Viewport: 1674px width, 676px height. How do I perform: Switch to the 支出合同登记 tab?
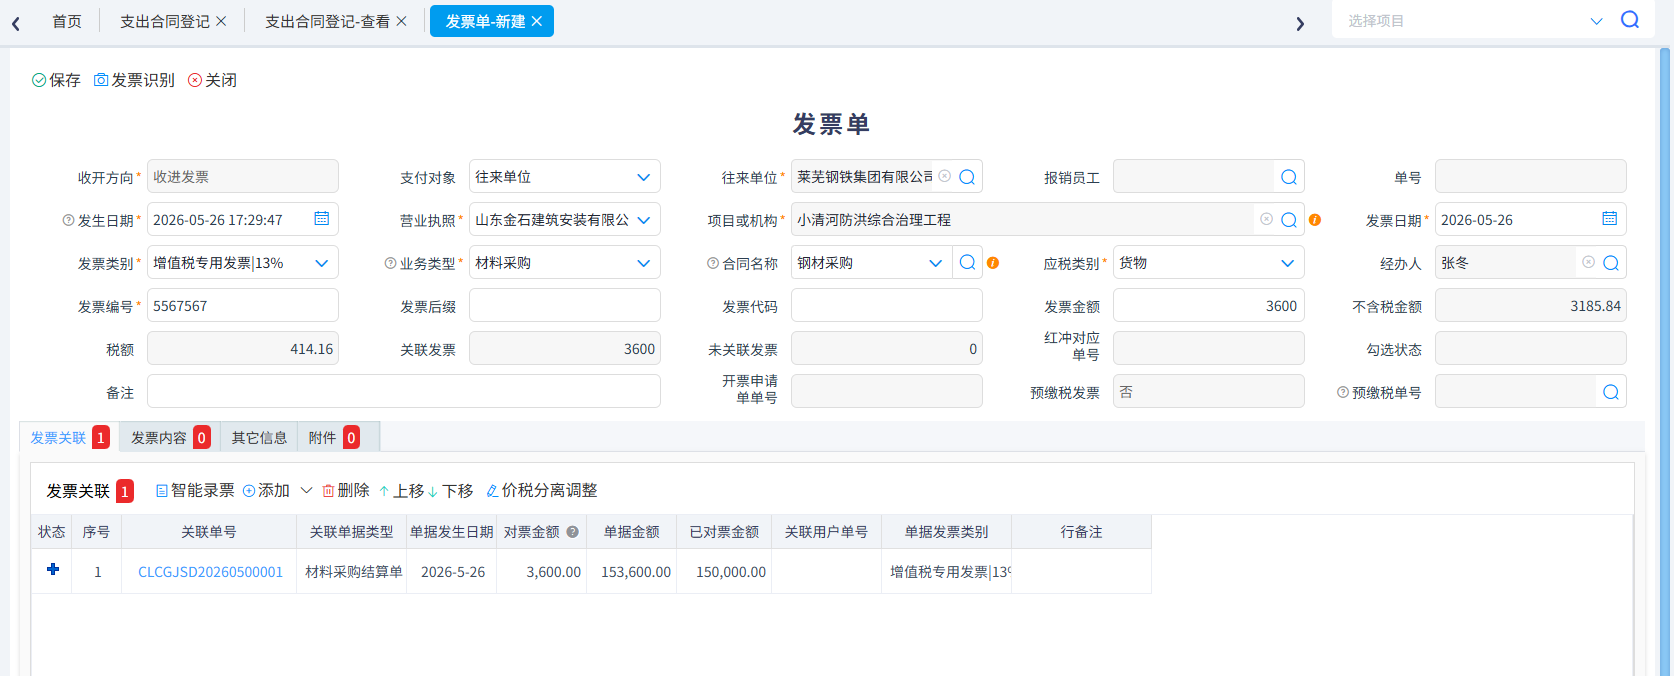tap(165, 21)
